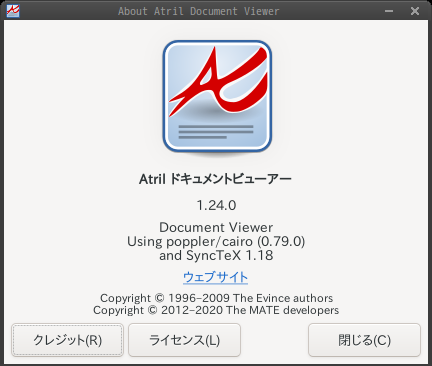Click the 閉じる(C) close button
Image resolution: width=432 pixels, height=366 pixels.
pos(364,340)
